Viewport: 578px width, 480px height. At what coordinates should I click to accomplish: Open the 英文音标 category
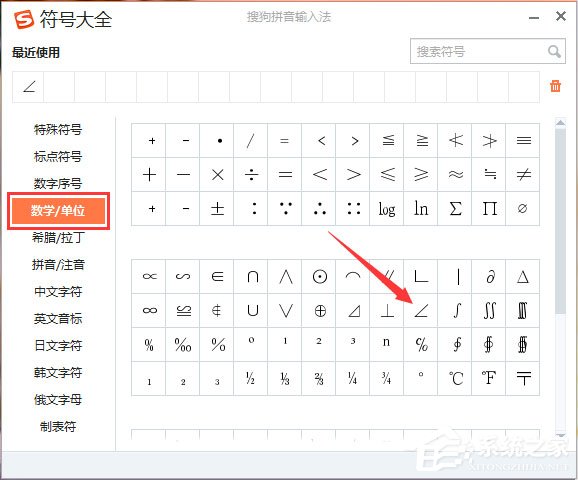[58, 319]
